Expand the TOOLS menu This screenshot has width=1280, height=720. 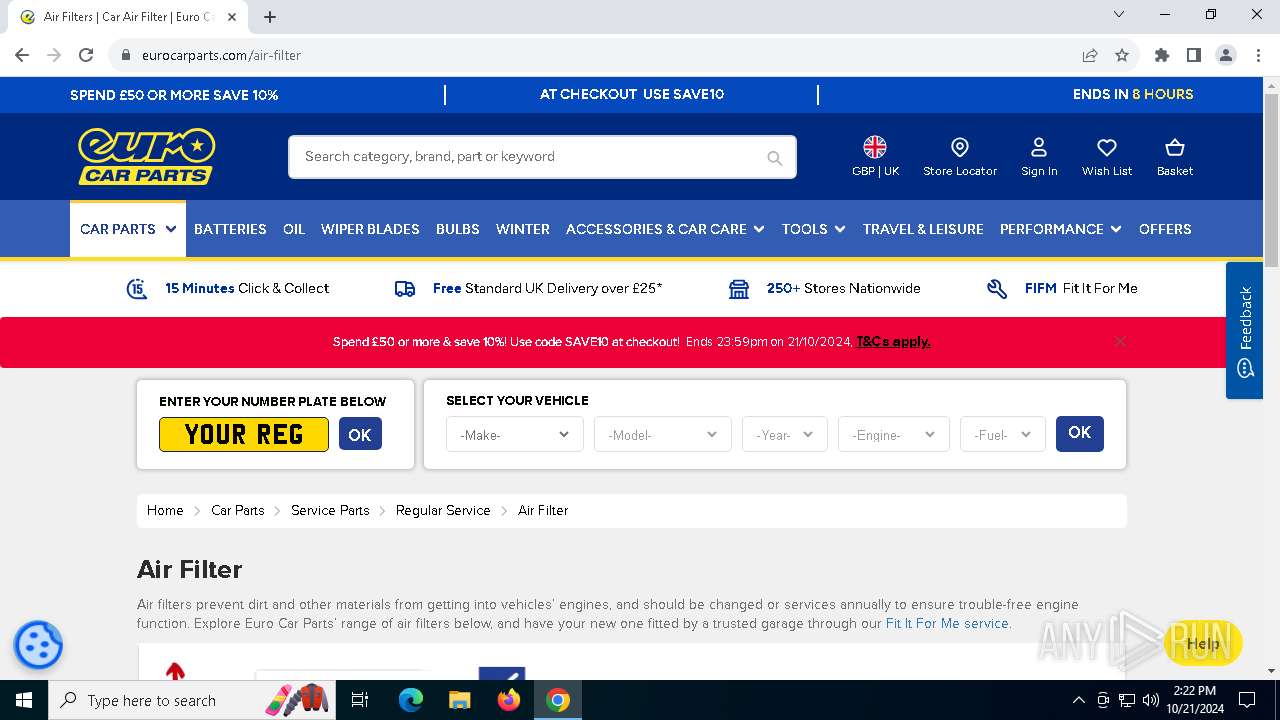click(x=814, y=229)
